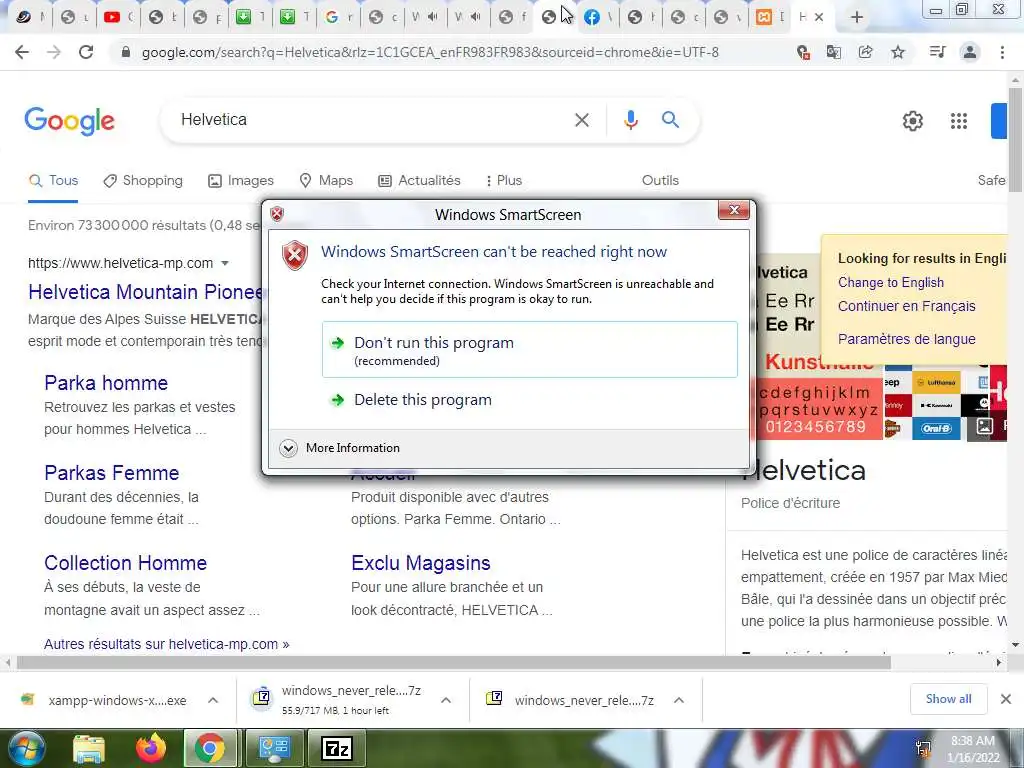This screenshot has height=768, width=1024.
Task: Expand More Information in SmartScreen dialog
Action: tap(340, 448)
